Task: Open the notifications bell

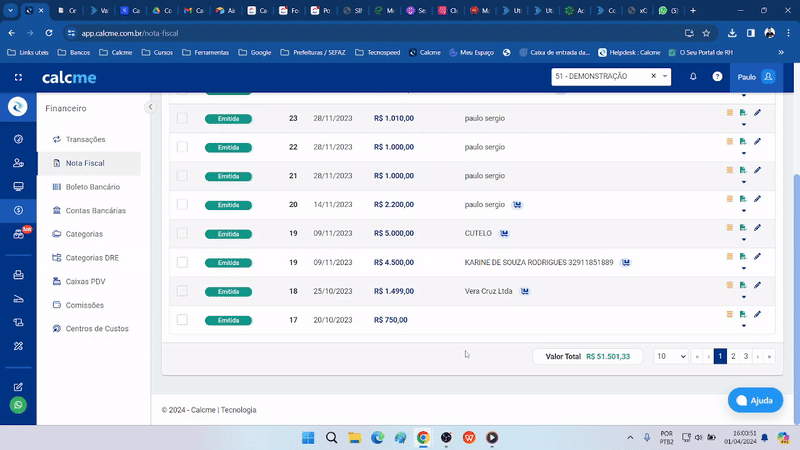Action: (693, 76)
